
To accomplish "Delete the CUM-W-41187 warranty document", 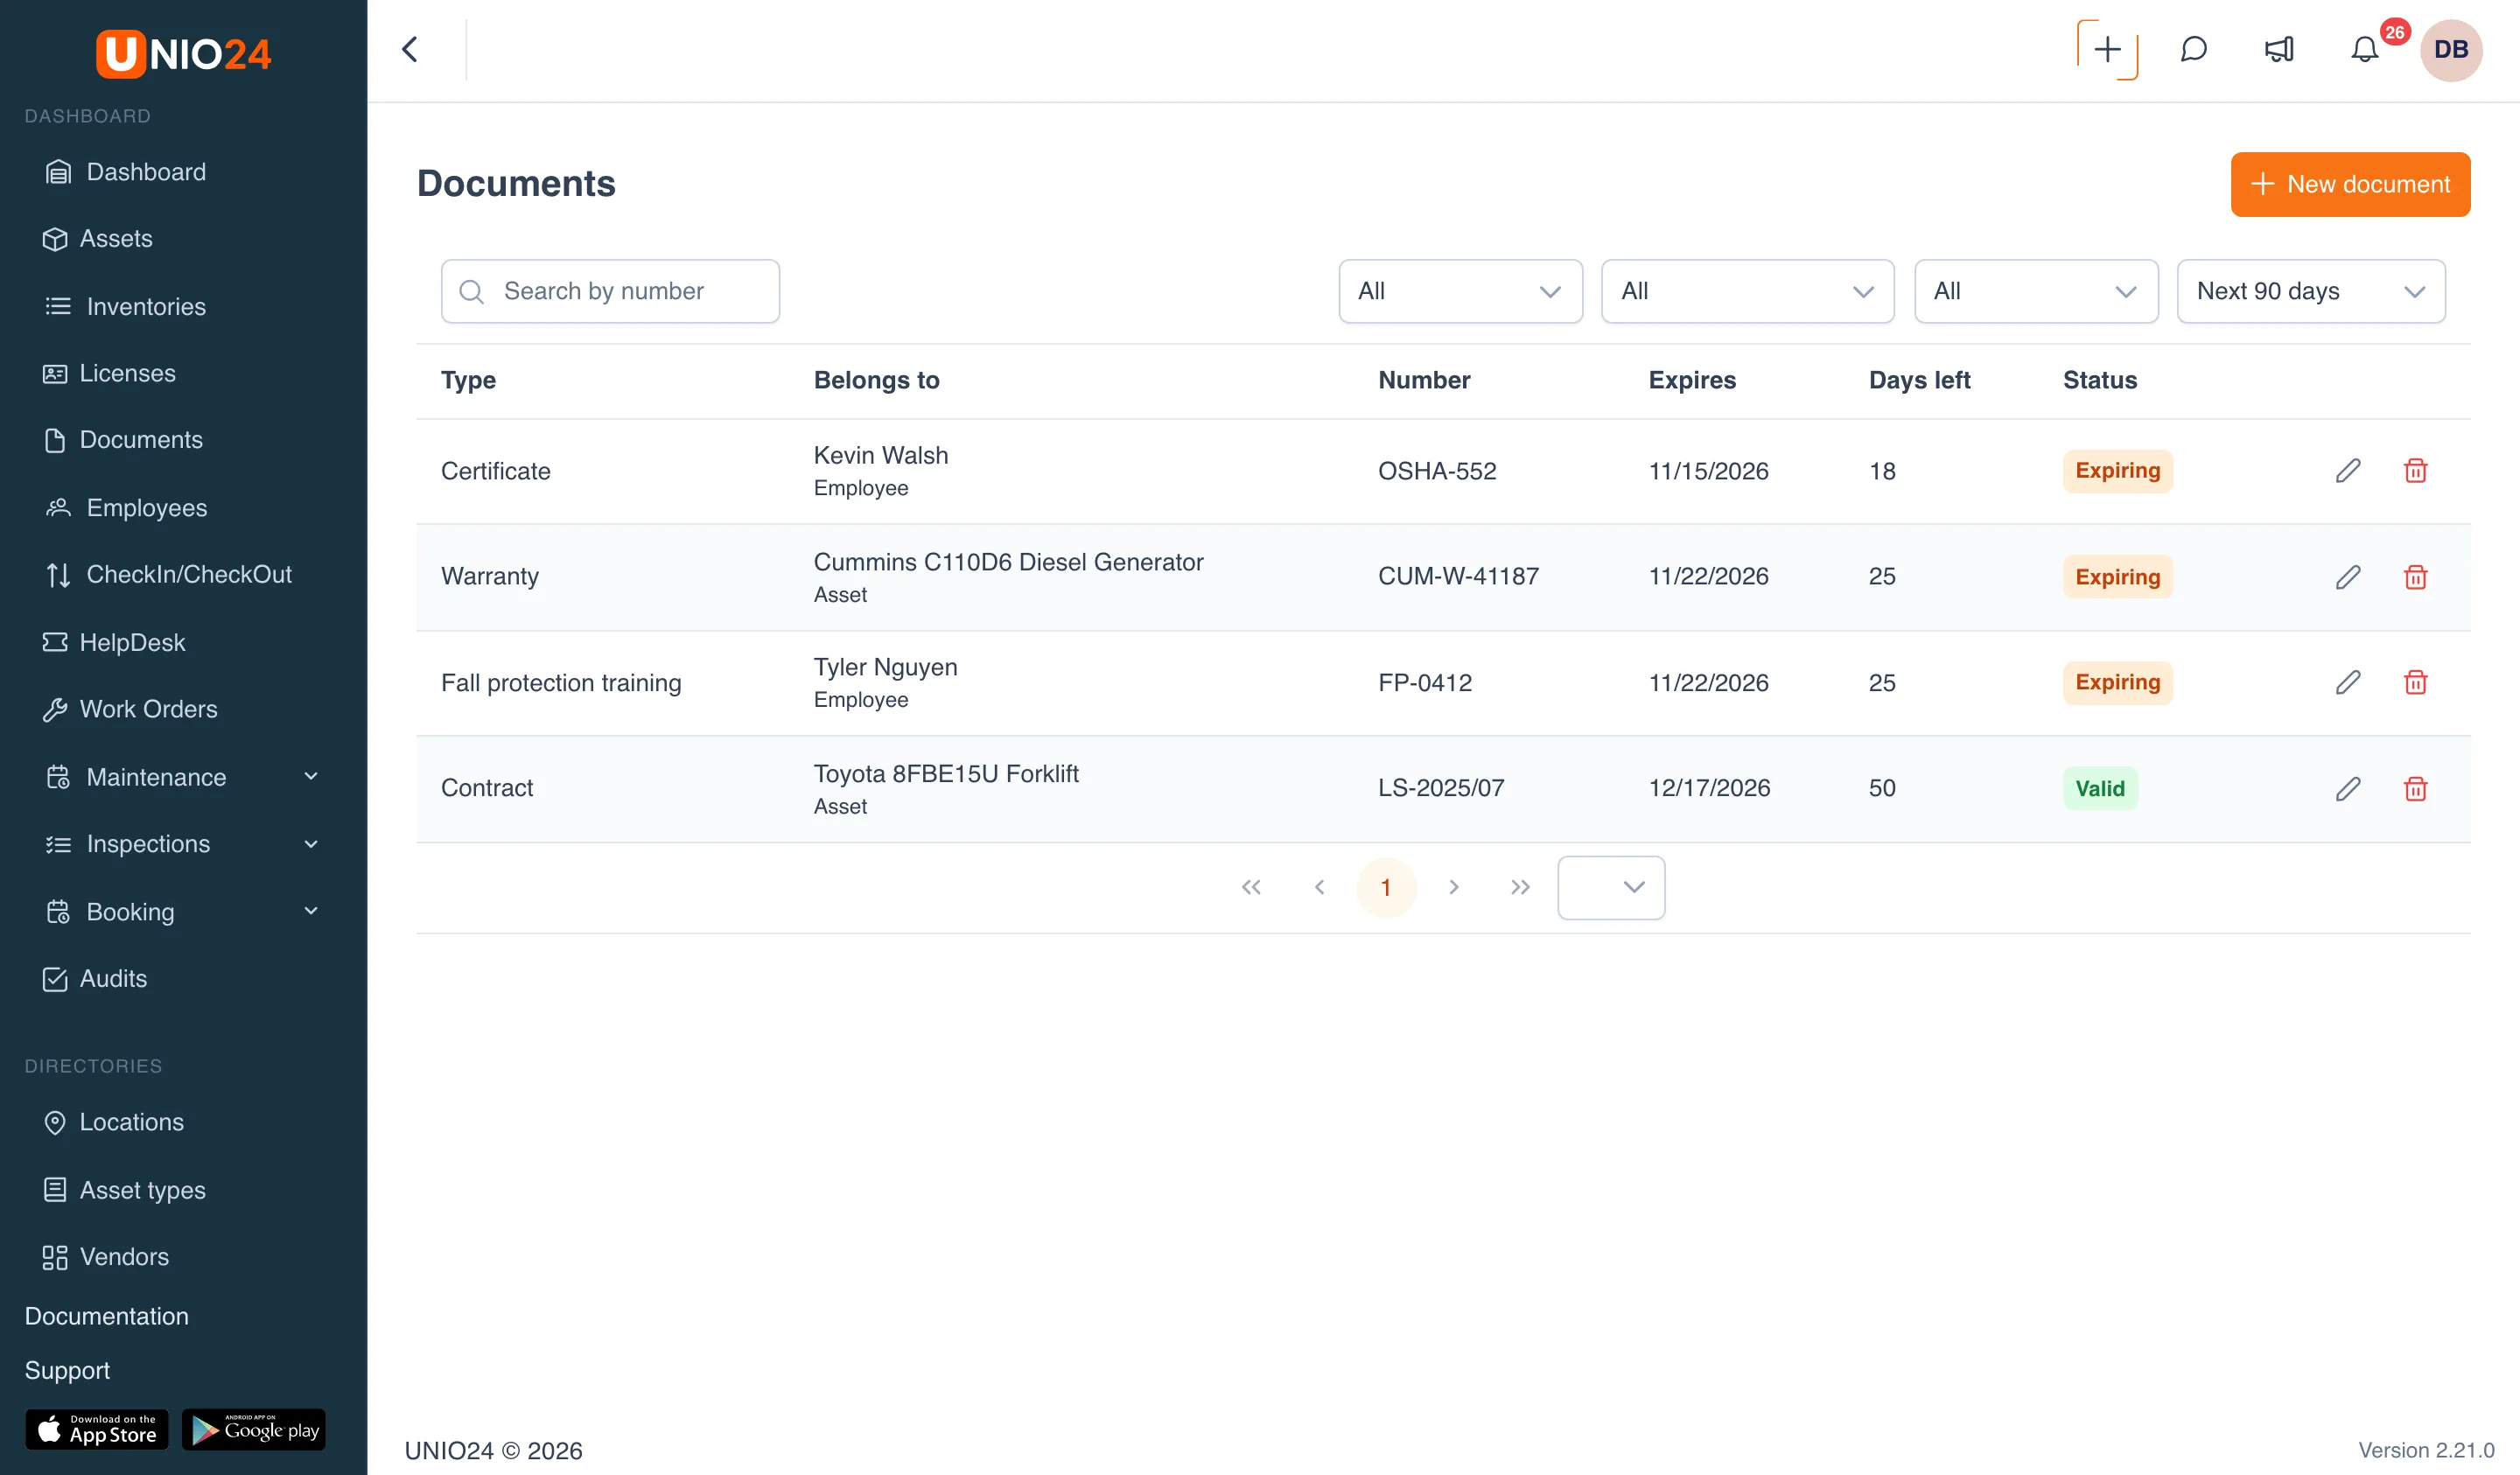I will pyautogui.click(x=2415, y=577).
